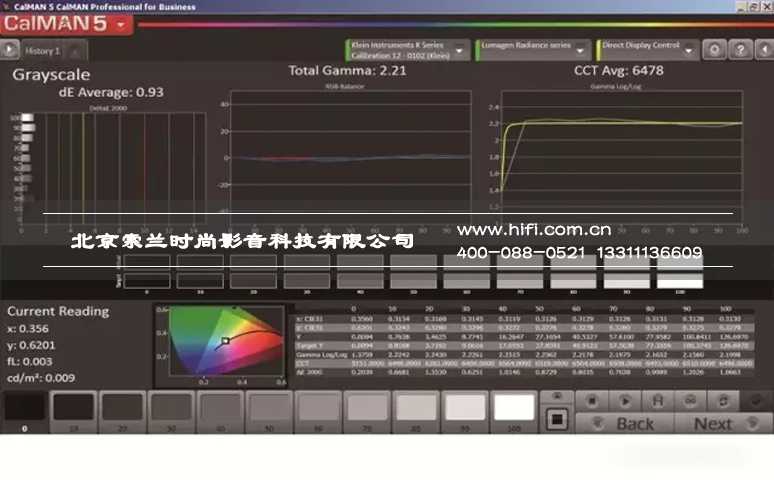Select the 0% grayscale pattern swatch
This screenshot has width=774, height=480.
pos(24,408)
